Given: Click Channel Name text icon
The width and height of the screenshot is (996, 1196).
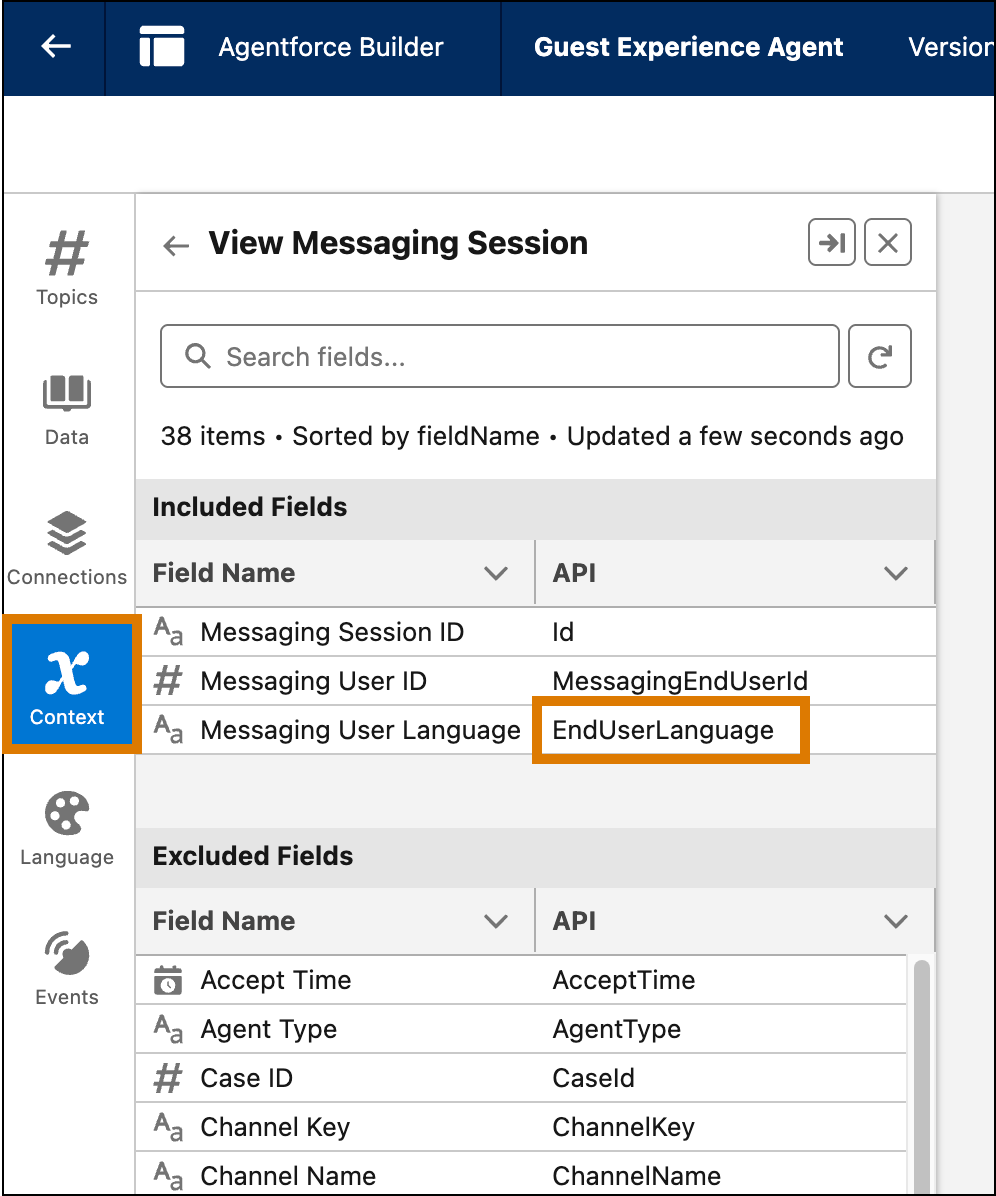Looking at the screenshot, I should [x=168, y=1175].
